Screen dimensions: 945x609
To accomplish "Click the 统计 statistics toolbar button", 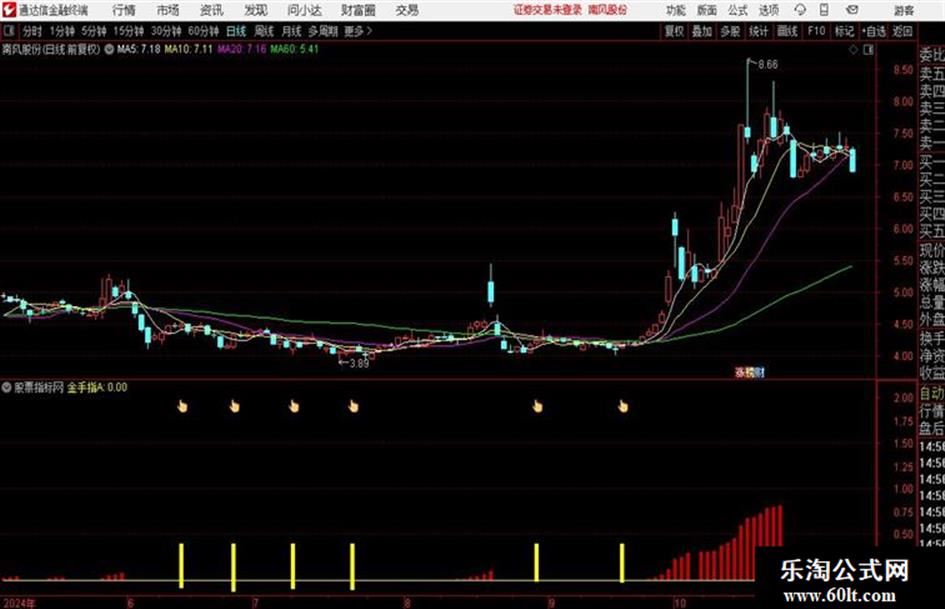I will [758, 31].
